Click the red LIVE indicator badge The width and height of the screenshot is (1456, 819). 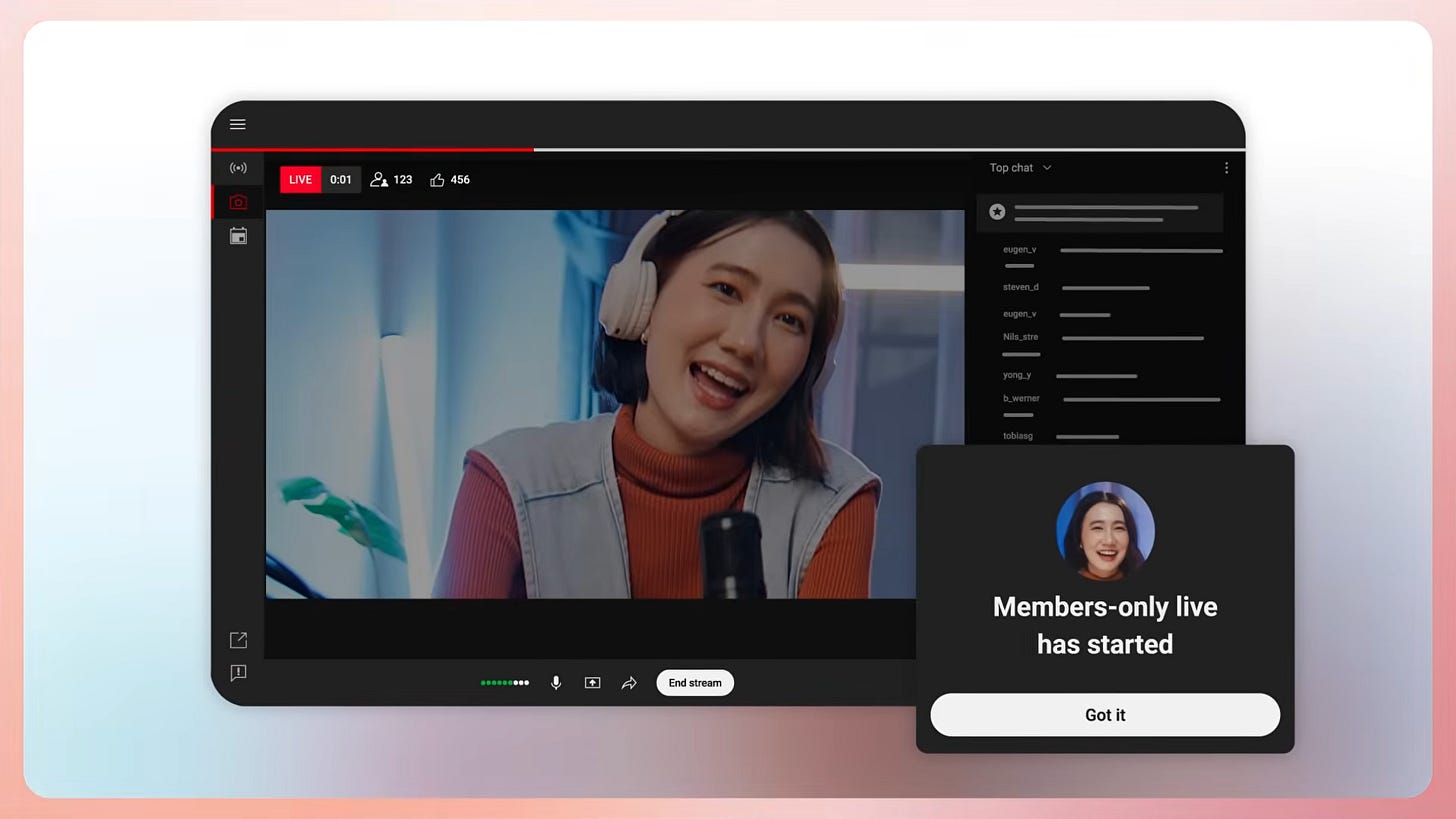point(300,180)
